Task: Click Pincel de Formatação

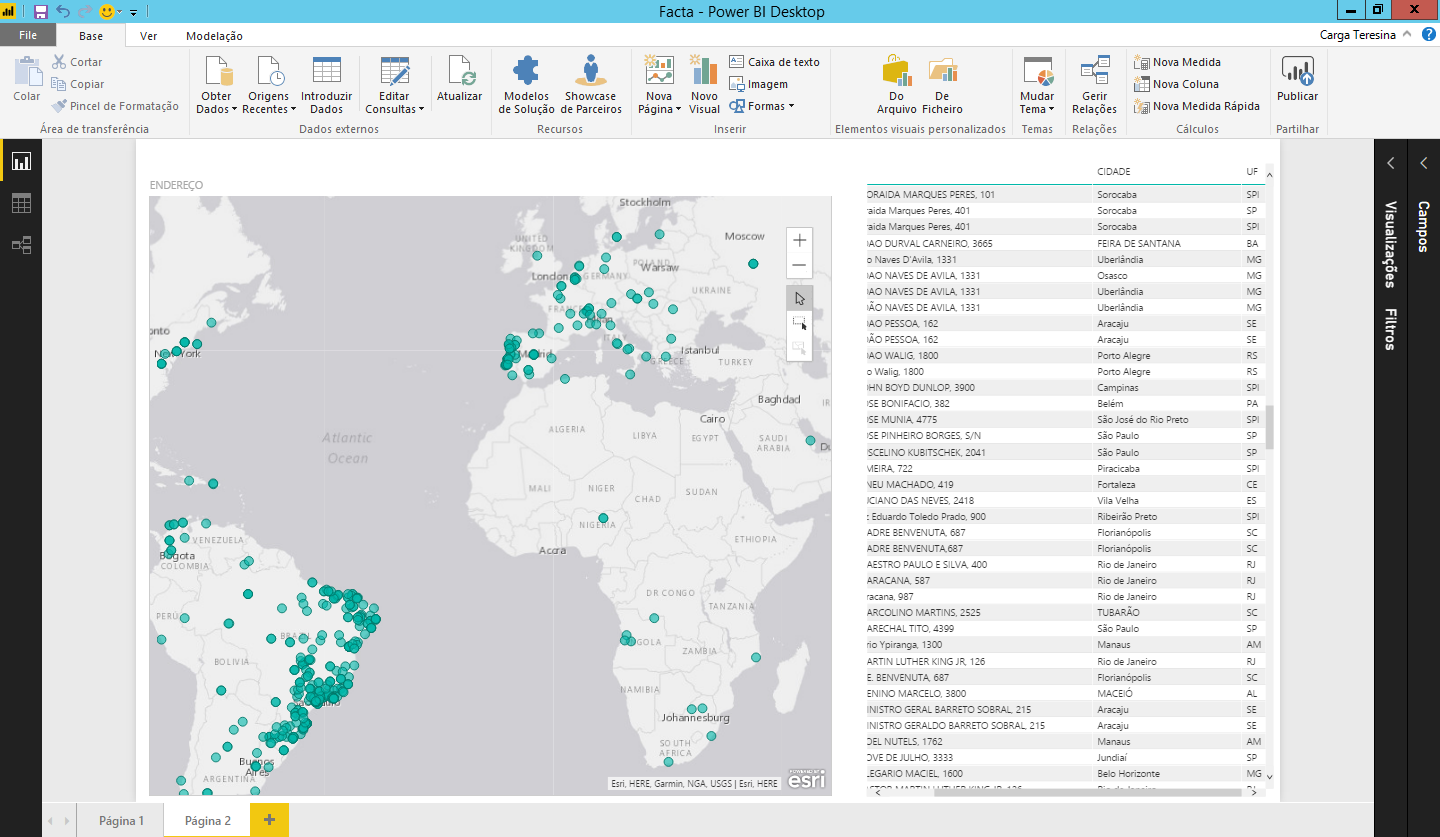Action: pyautogui.click(x=116, y=106)
